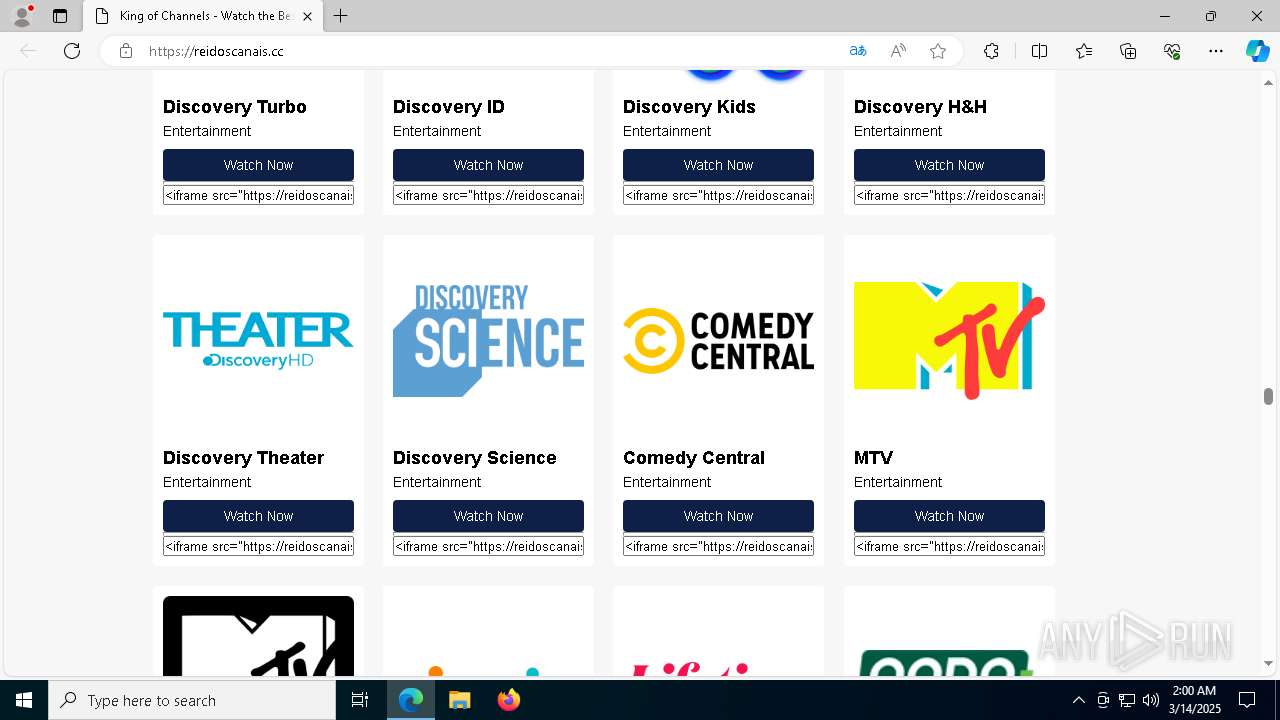Watch Now for Discovery Theater
This screenshot has width=1280, height=720.
click(258, 516)
